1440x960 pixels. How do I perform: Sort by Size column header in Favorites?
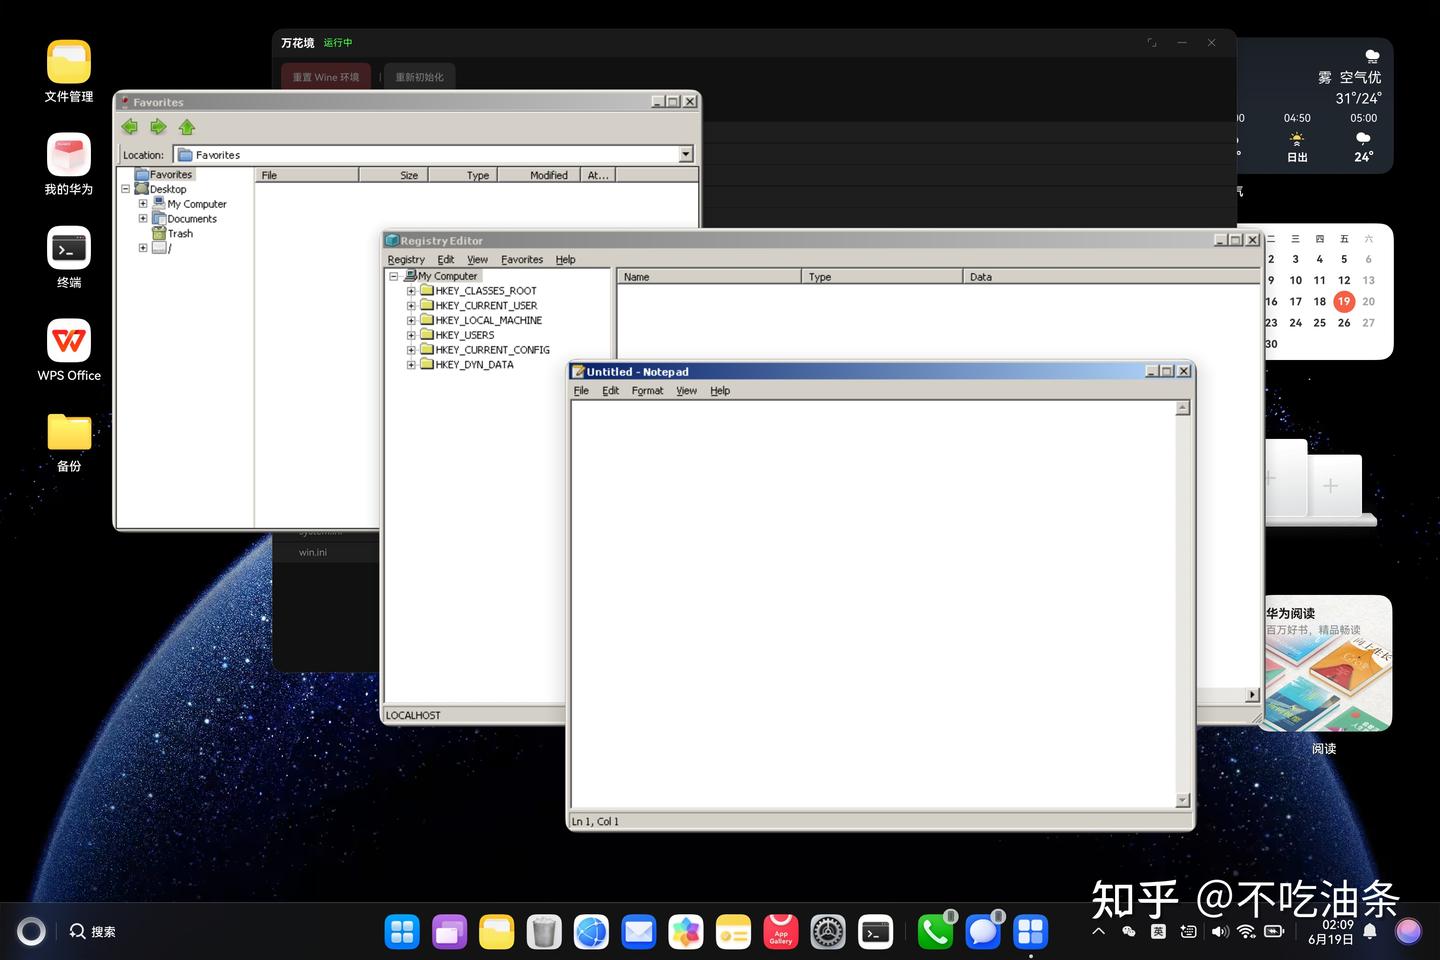(394, 175)
